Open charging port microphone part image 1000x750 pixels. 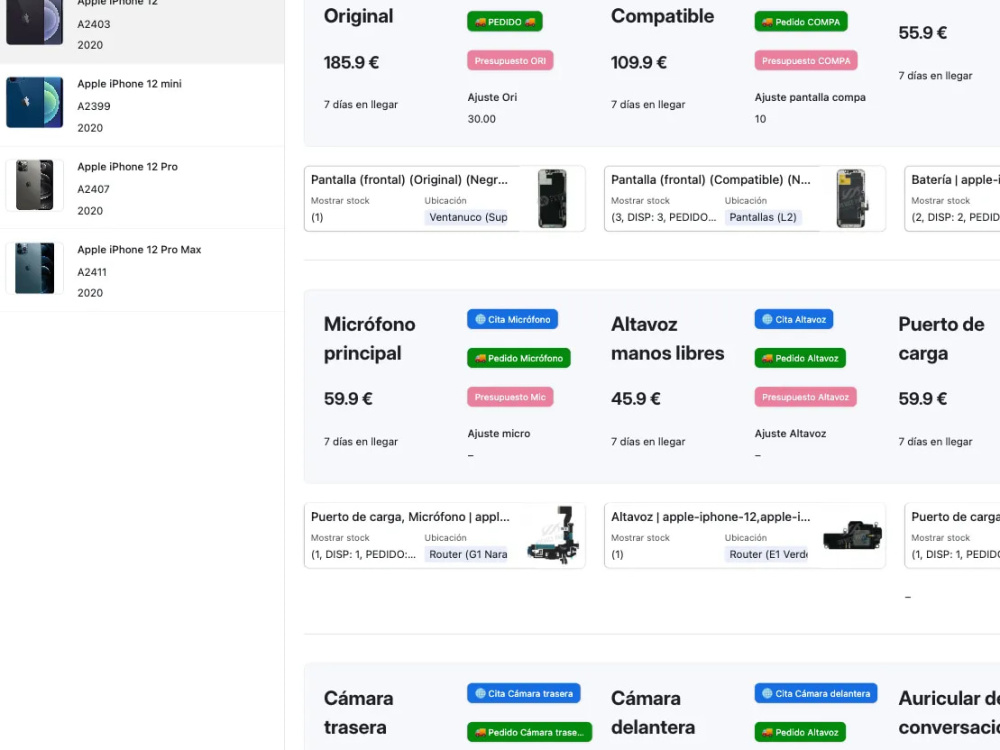[x=552, y=535]
